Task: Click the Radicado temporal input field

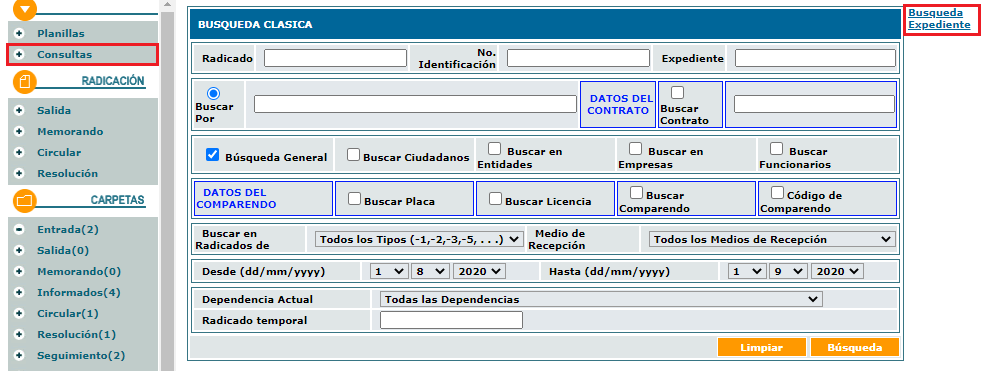Action: click(451, 320)
